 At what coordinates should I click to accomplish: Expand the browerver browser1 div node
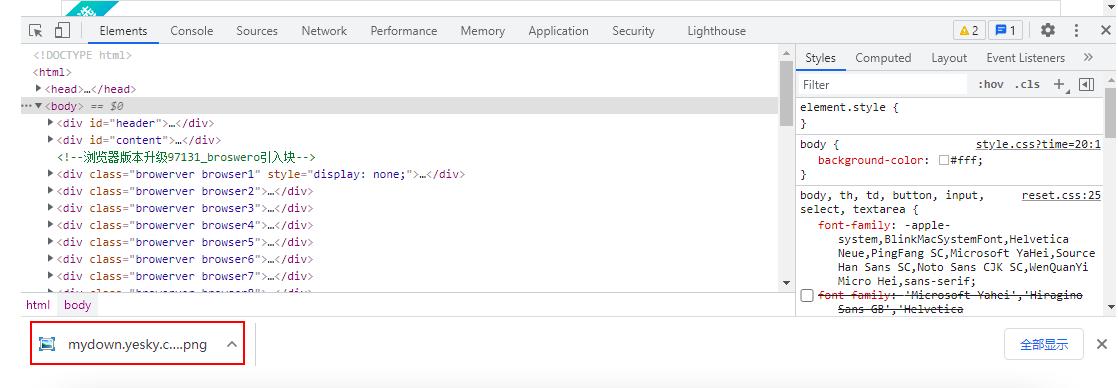[51, 173]
